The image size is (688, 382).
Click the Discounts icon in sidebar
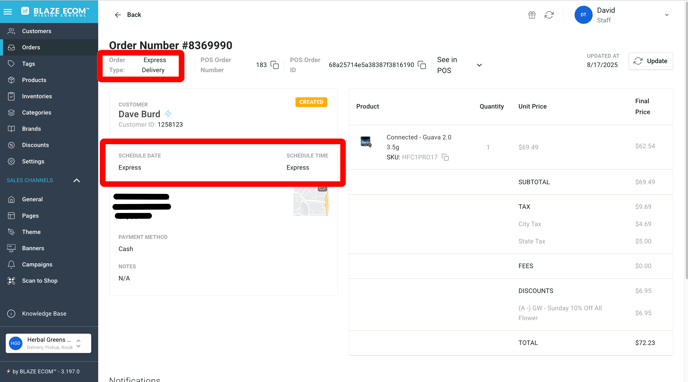click(x=11, y=145)
